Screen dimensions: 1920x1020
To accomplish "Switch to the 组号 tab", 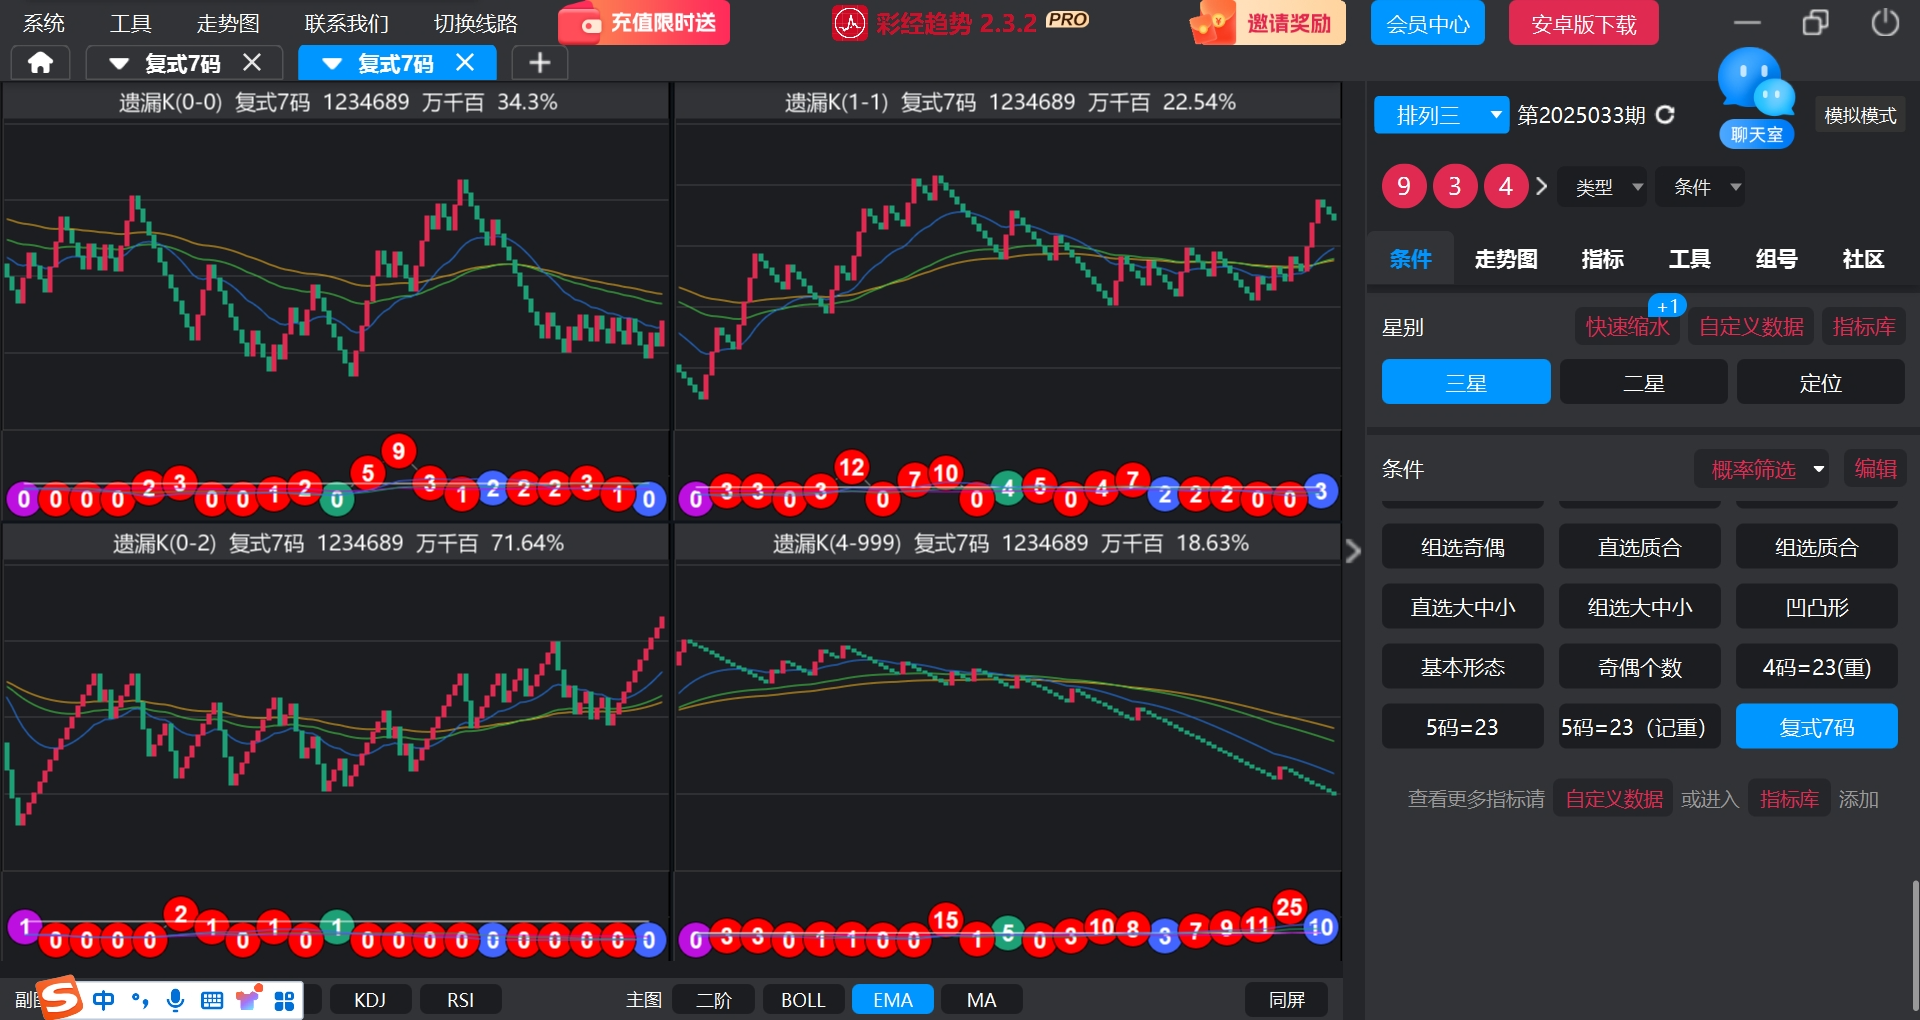I will click(x=1776, y=259).
